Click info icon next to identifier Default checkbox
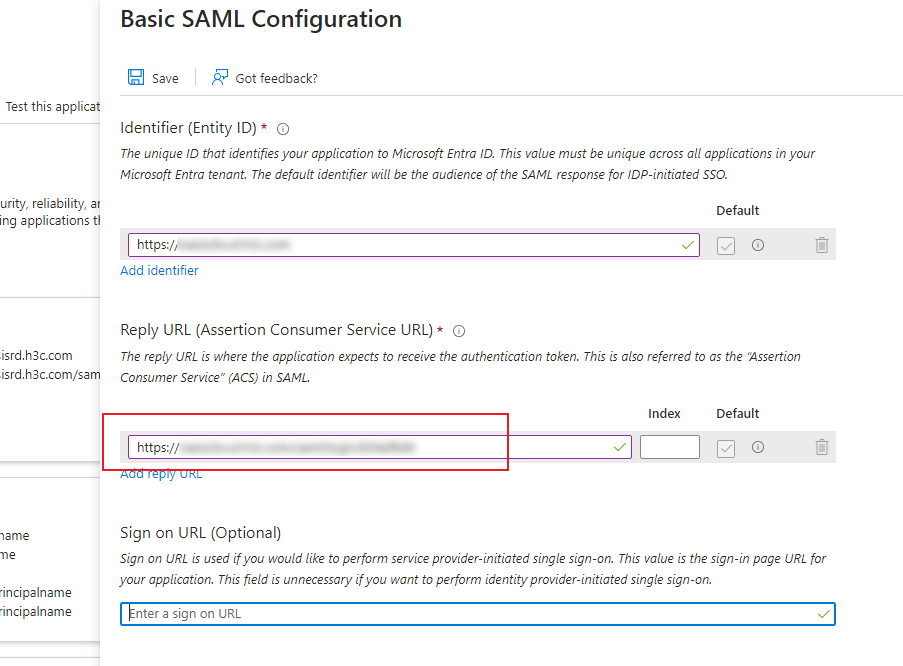 pos(758,245)
